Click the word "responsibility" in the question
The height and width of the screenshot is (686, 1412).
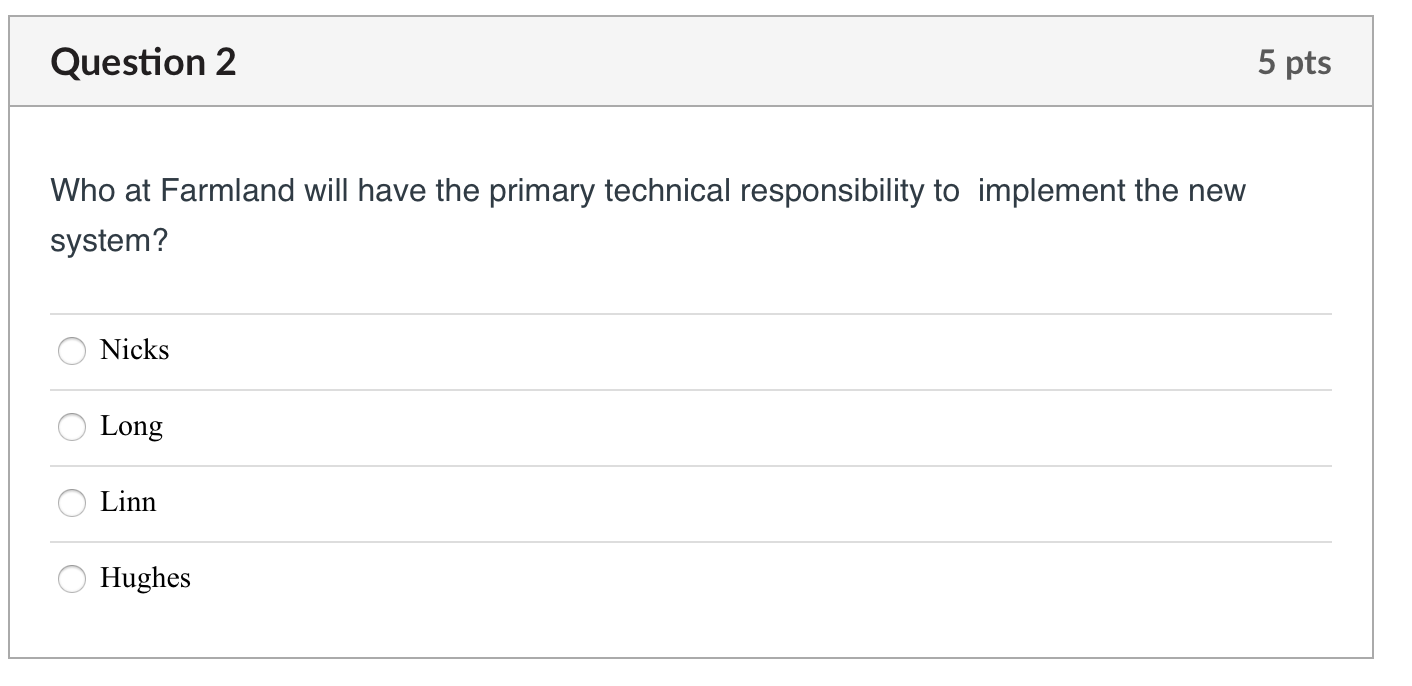coord(842,191)
